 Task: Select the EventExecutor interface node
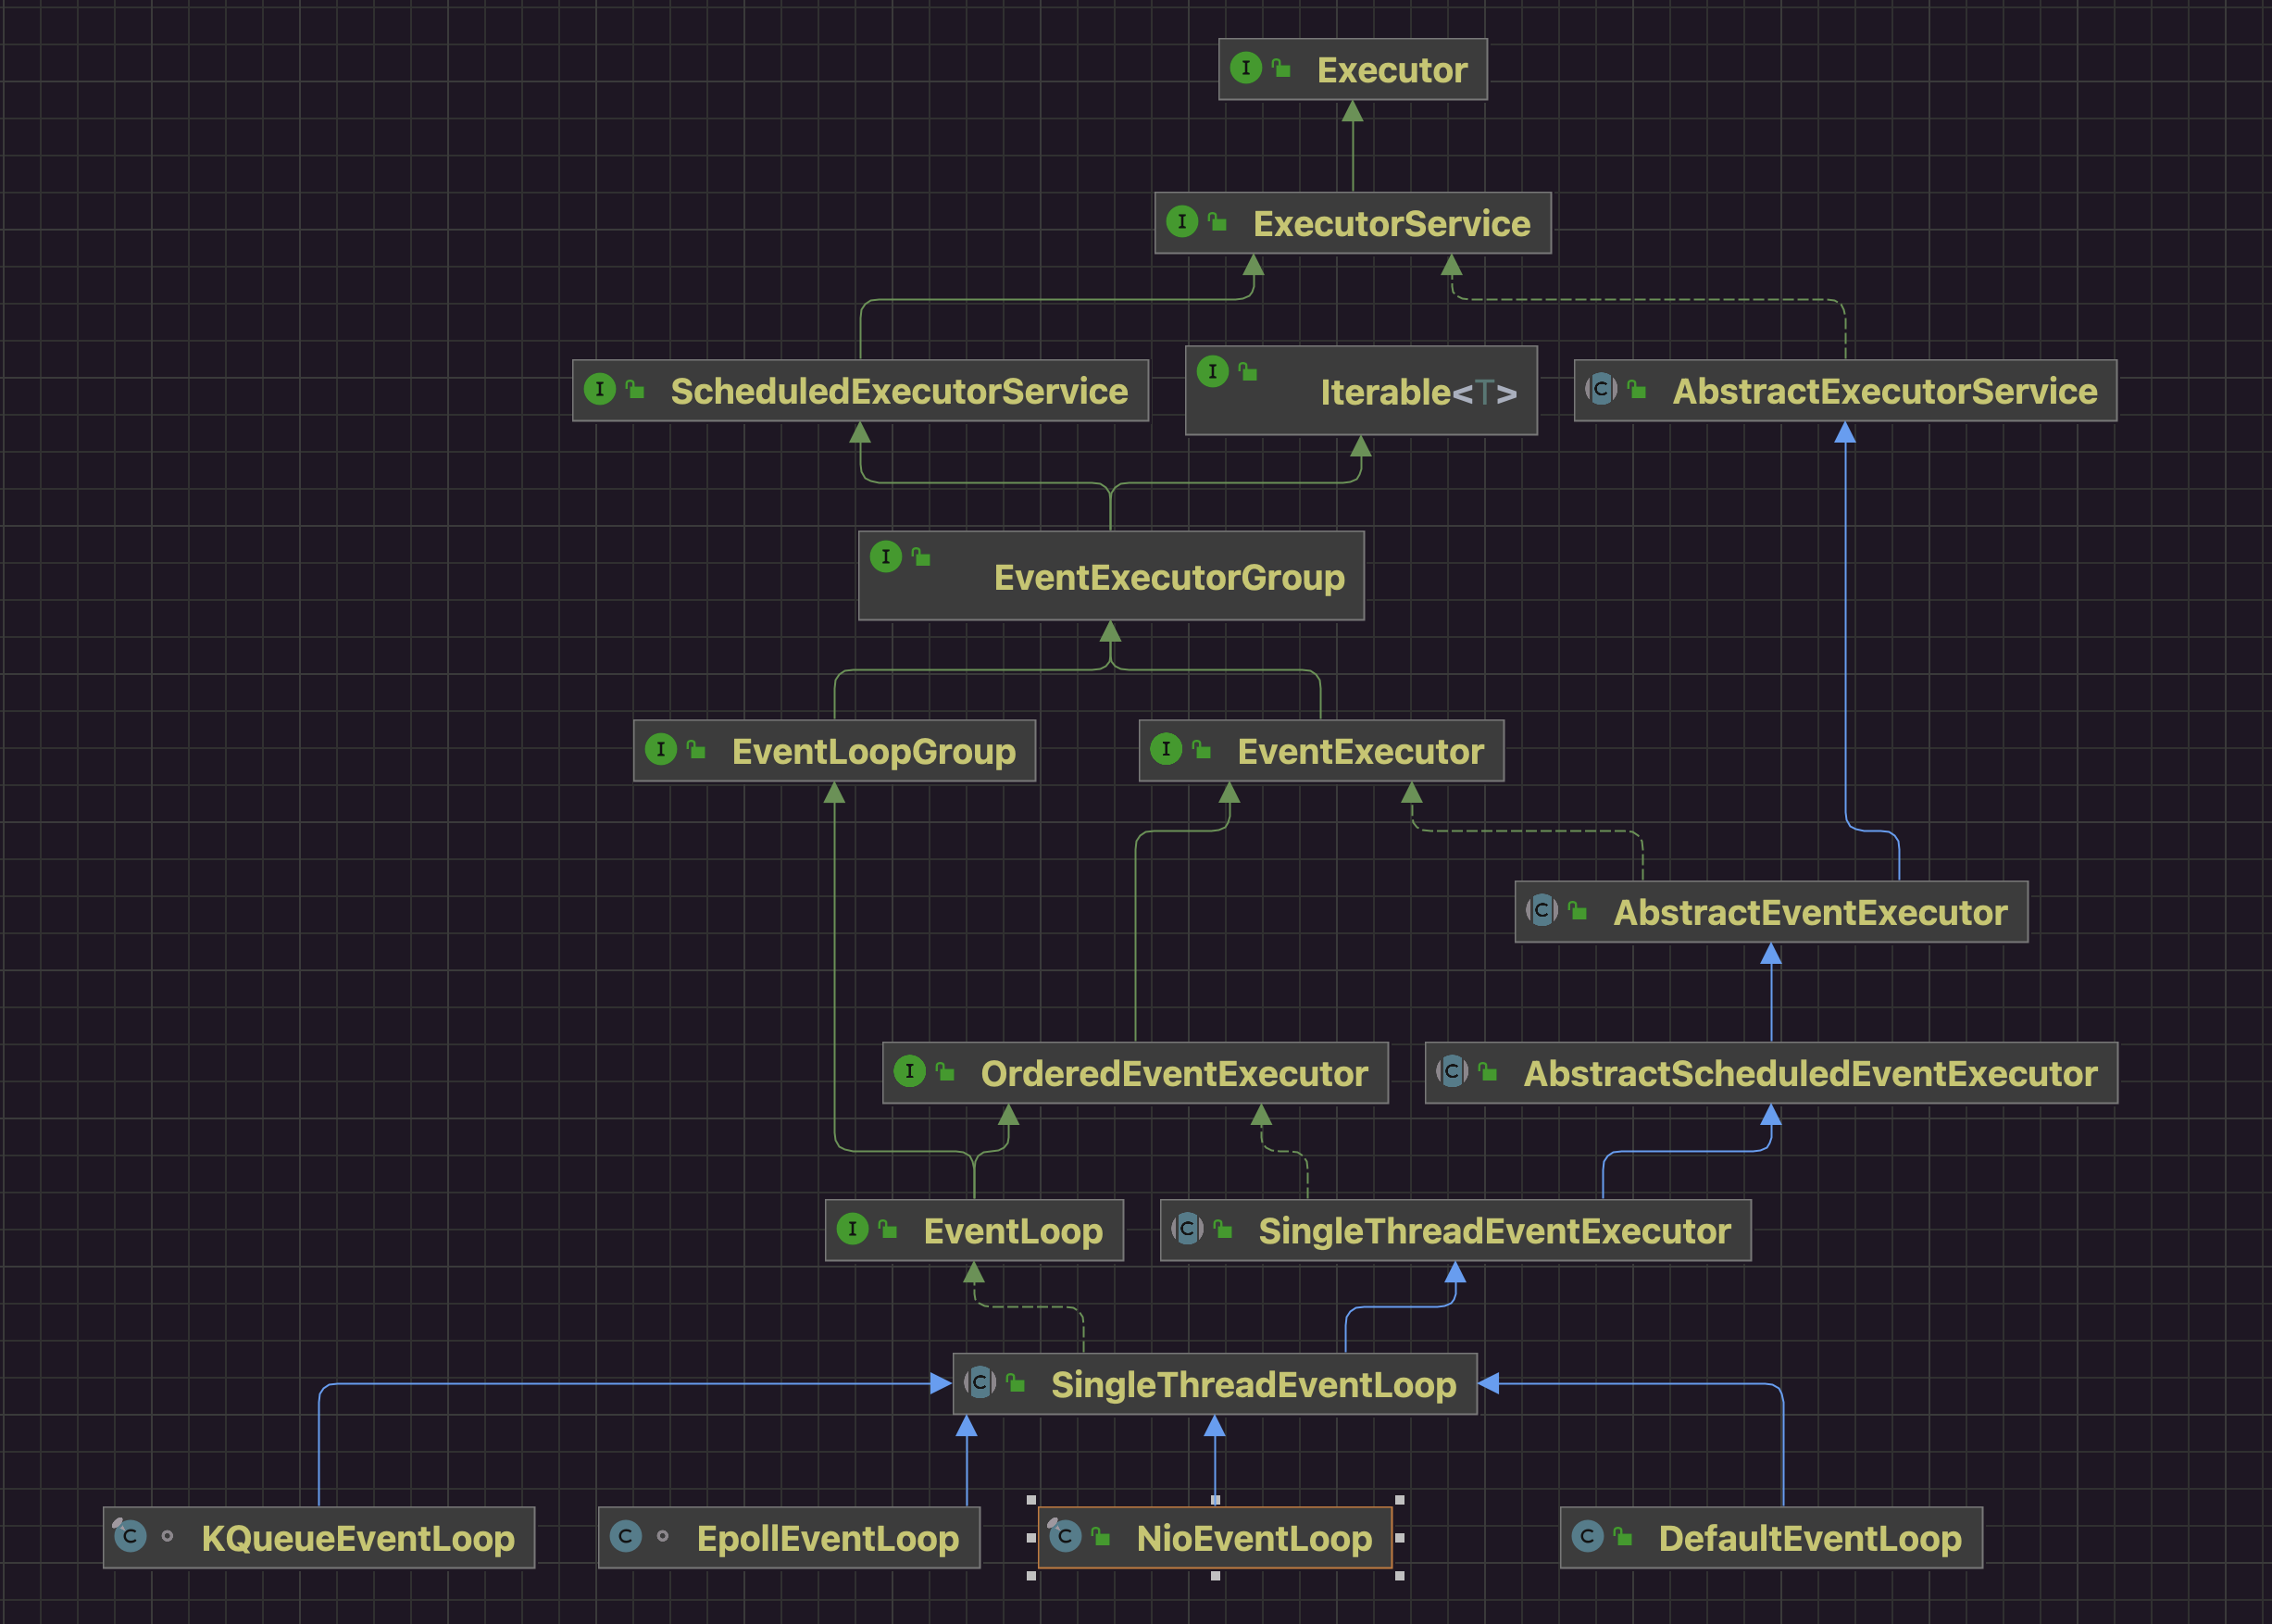1359,751
